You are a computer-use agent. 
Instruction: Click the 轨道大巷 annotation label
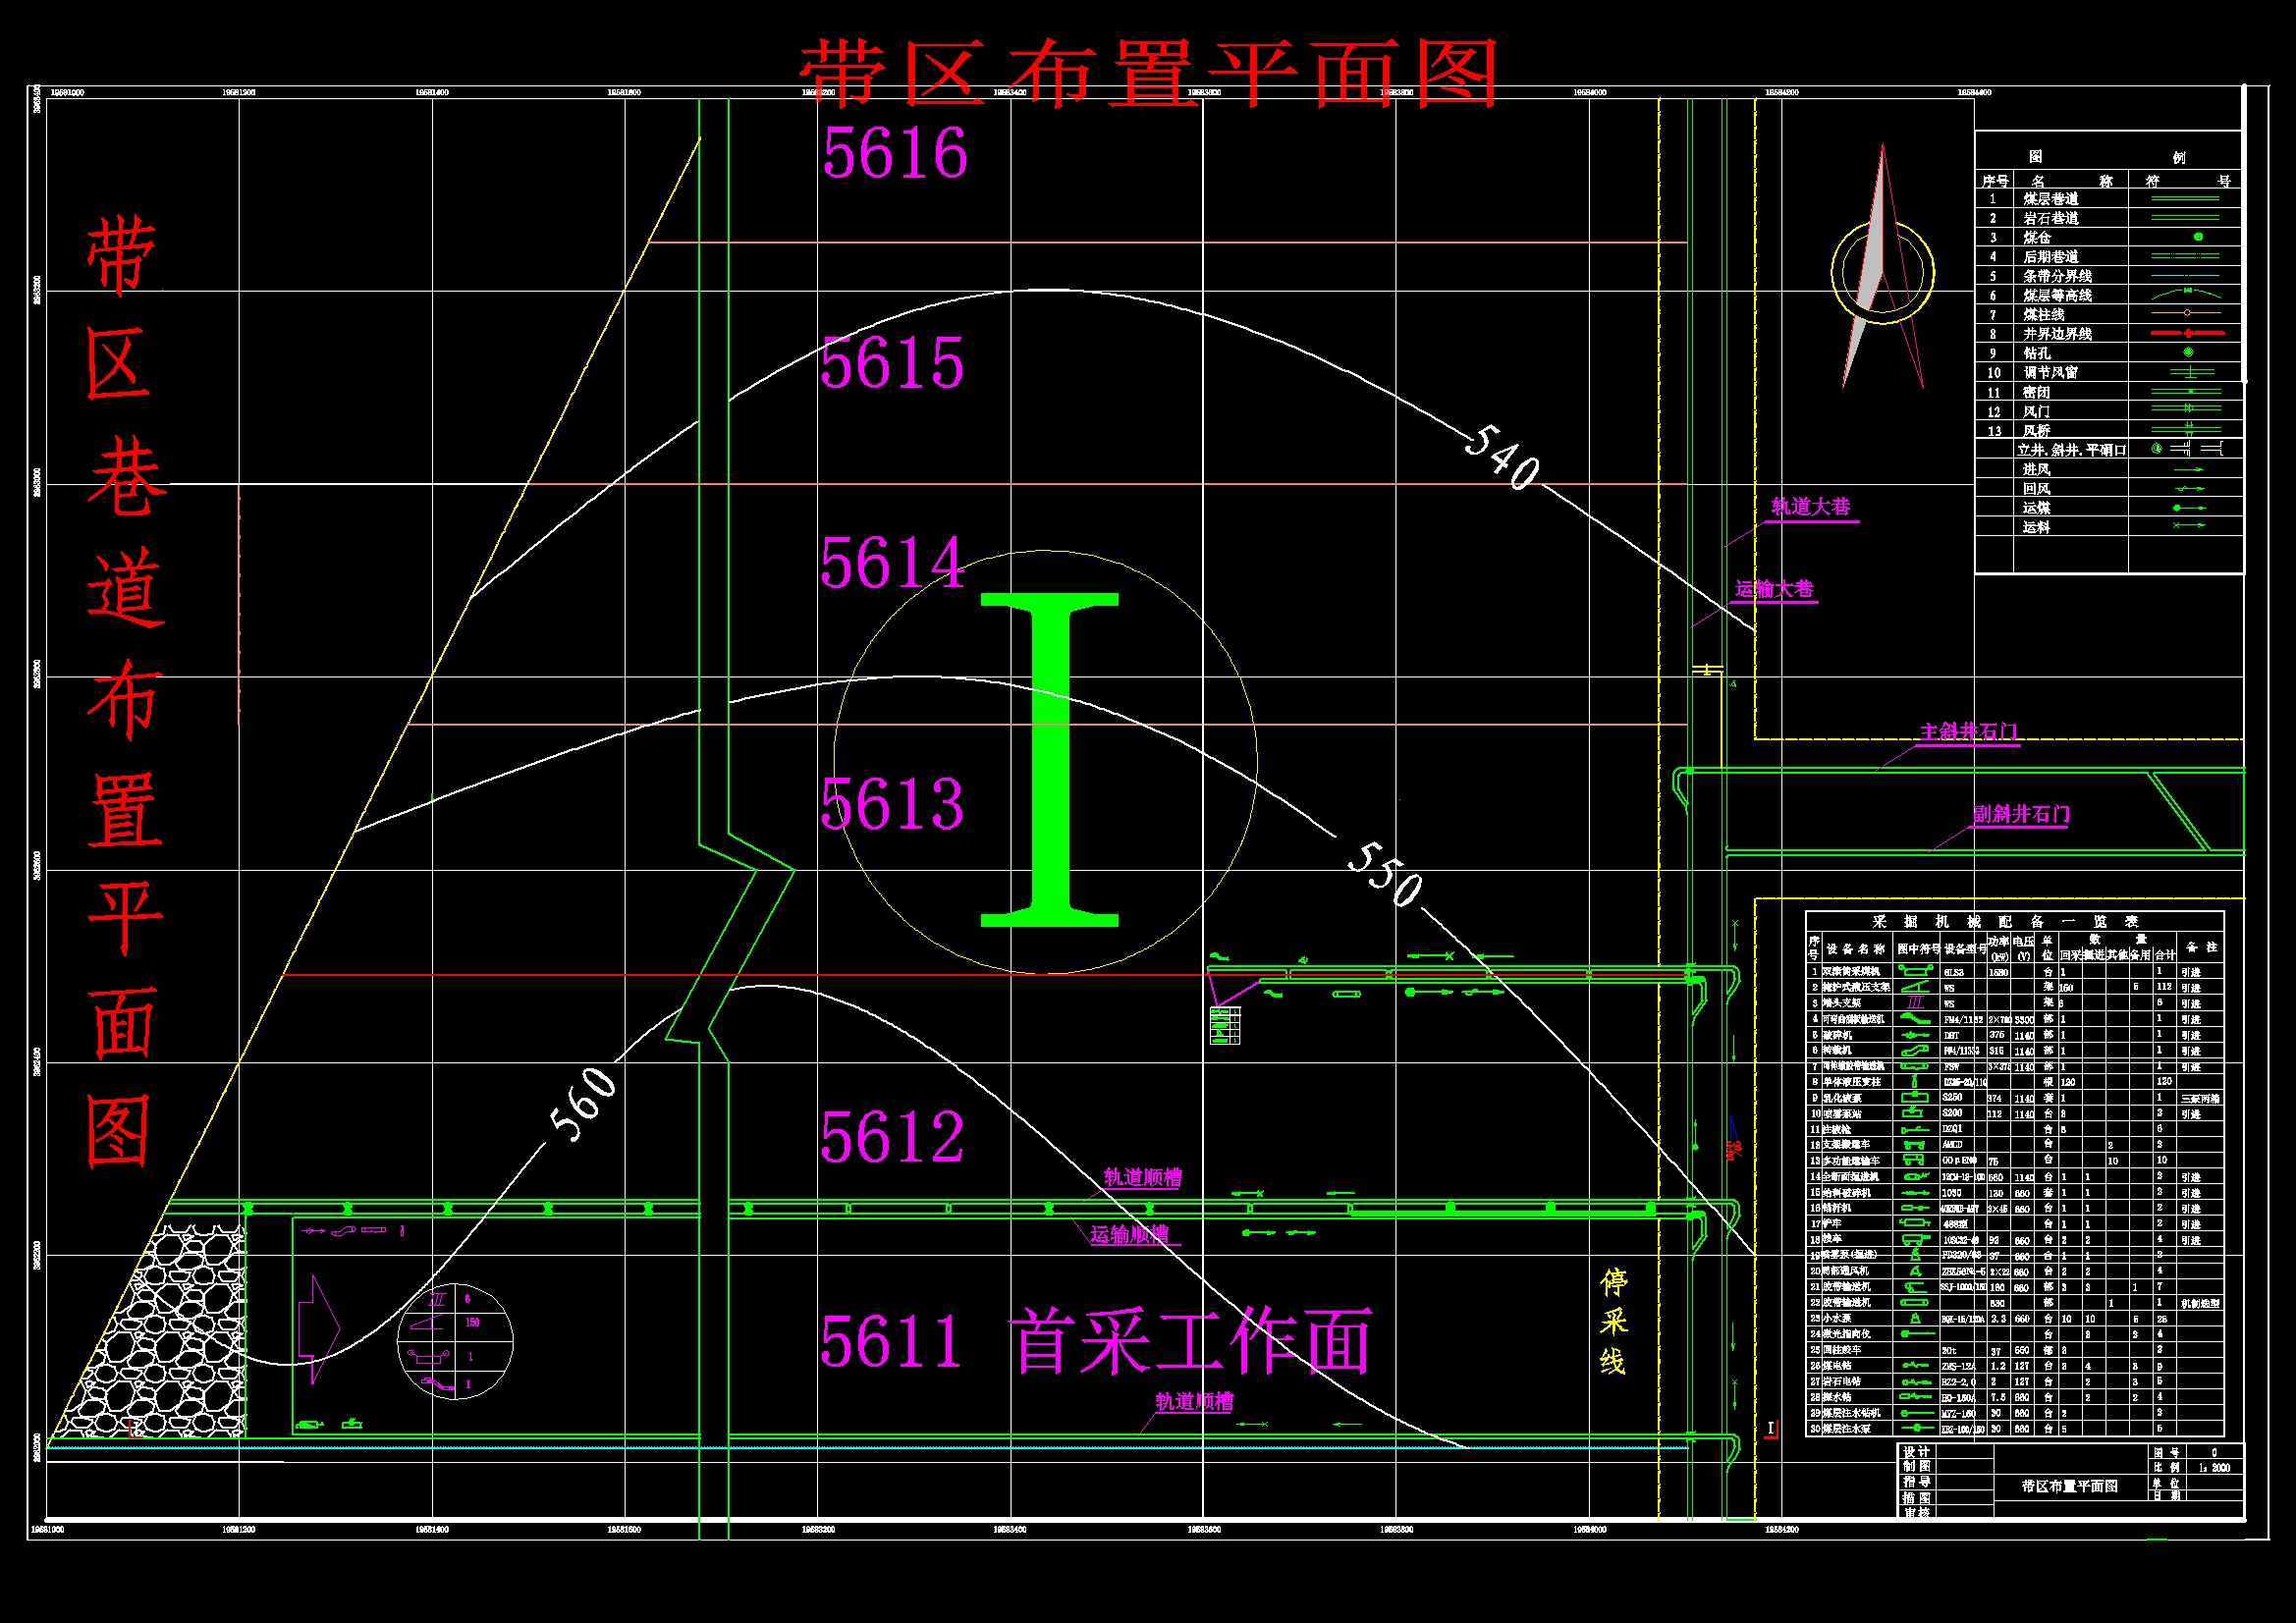point(1811,507)
